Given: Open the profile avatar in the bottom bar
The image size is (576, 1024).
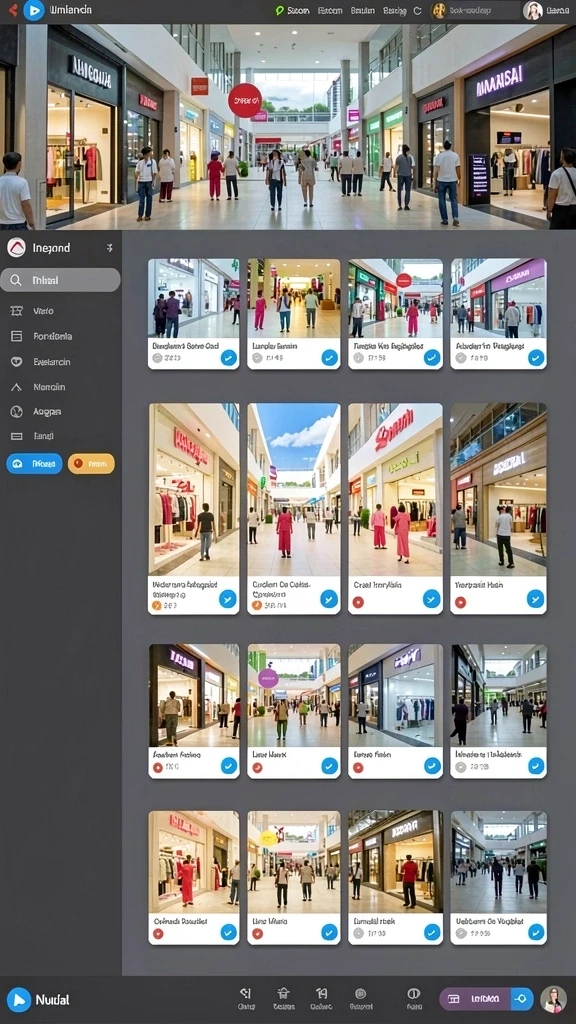Looking at the screenshot, I should pos(553,999).
